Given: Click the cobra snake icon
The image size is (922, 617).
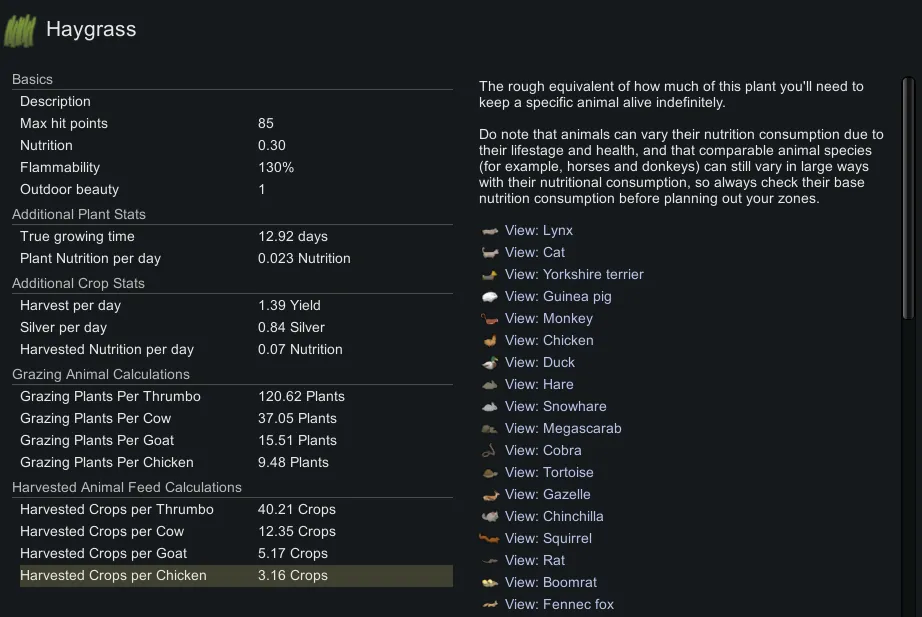Looking at the screenshot, I should (490, 451).
